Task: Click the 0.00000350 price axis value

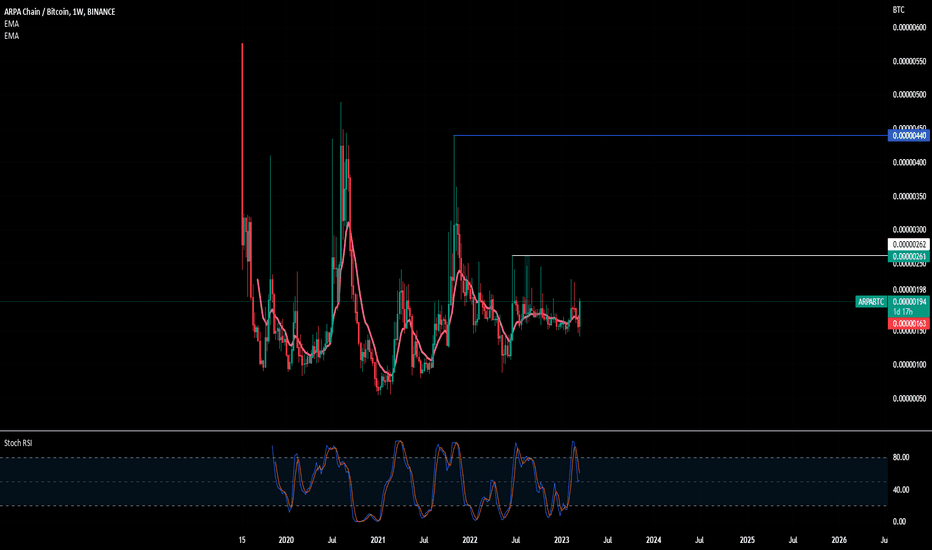Action: pyautogui.click(x=909, y=196)
